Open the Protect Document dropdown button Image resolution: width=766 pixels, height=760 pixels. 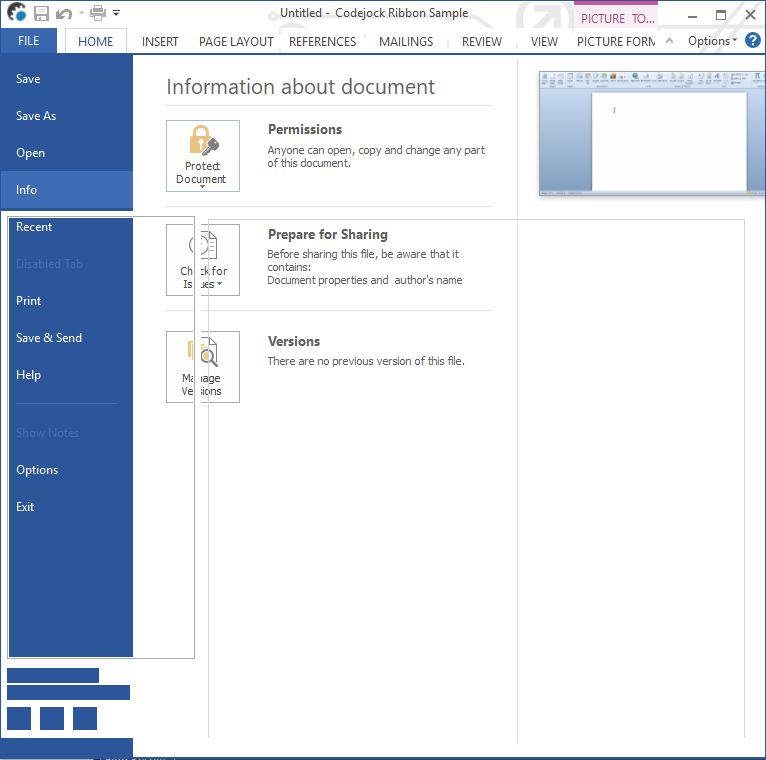pyautogui.click(x=203, y=156)
